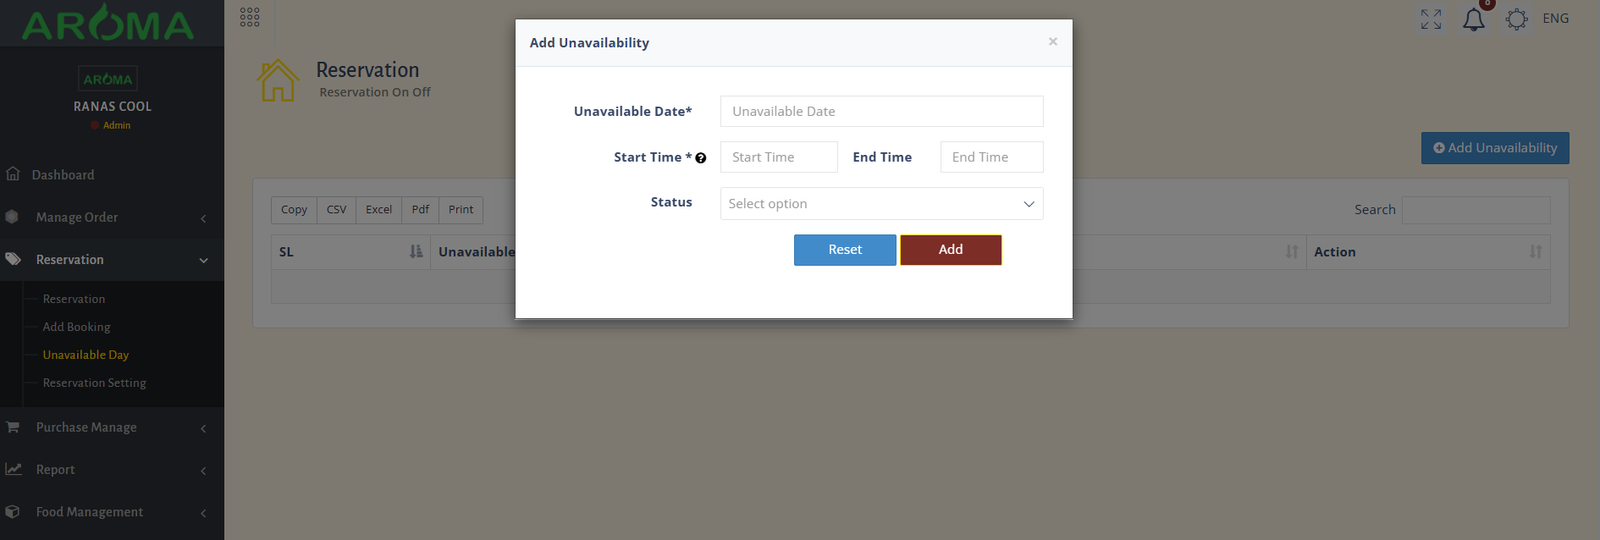Expand Purchase Manage submenu
The width and height of the screenshot is (1600, 540).
tap(112, 427)
